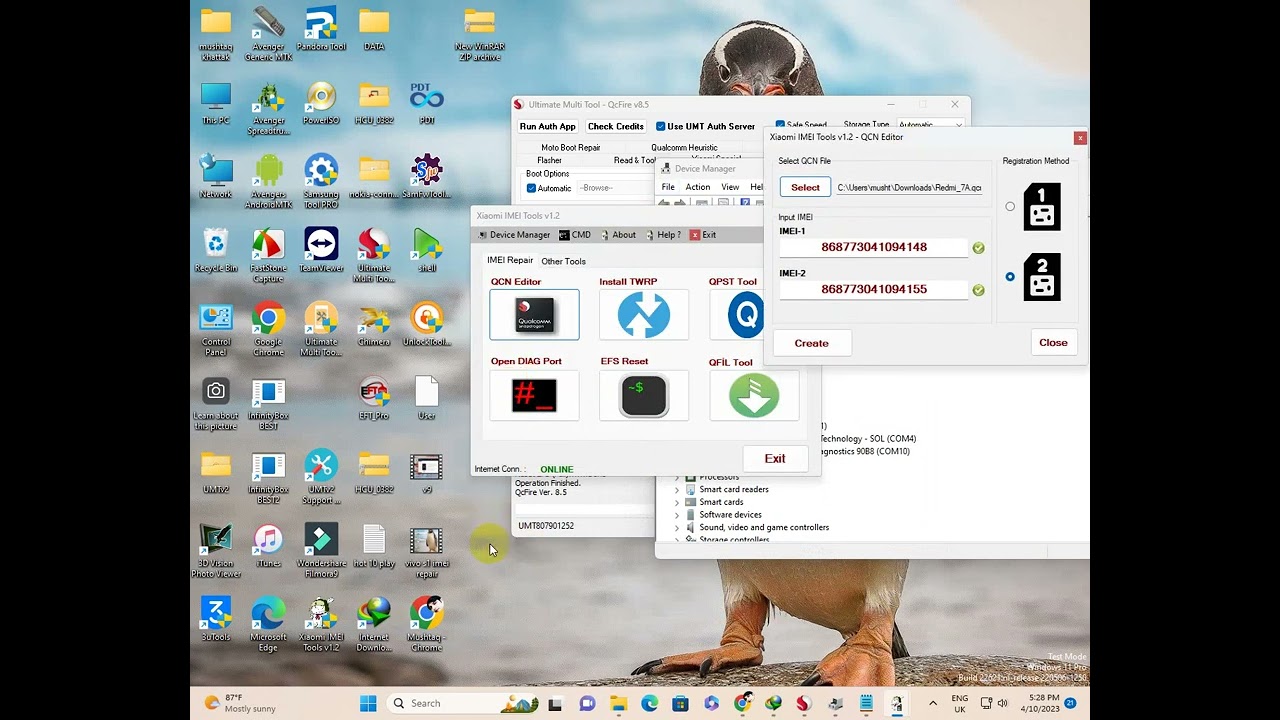Expand Software devices node in Device Manager

[677, 515]
